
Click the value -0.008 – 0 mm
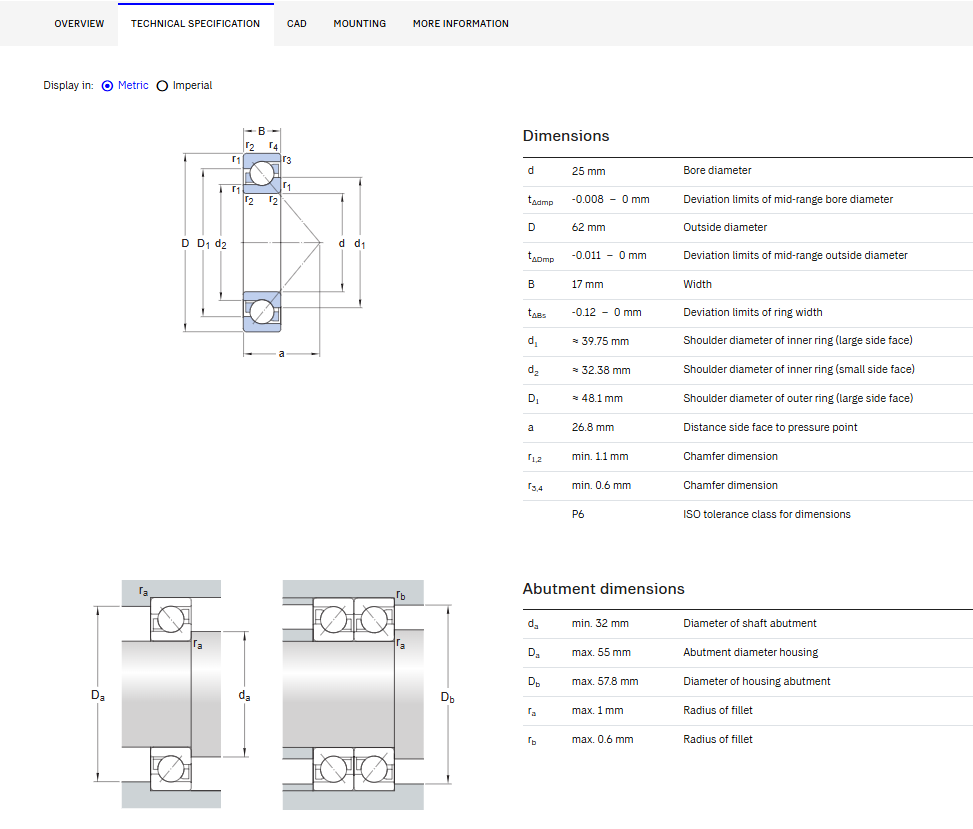click(x=611, y=199)
